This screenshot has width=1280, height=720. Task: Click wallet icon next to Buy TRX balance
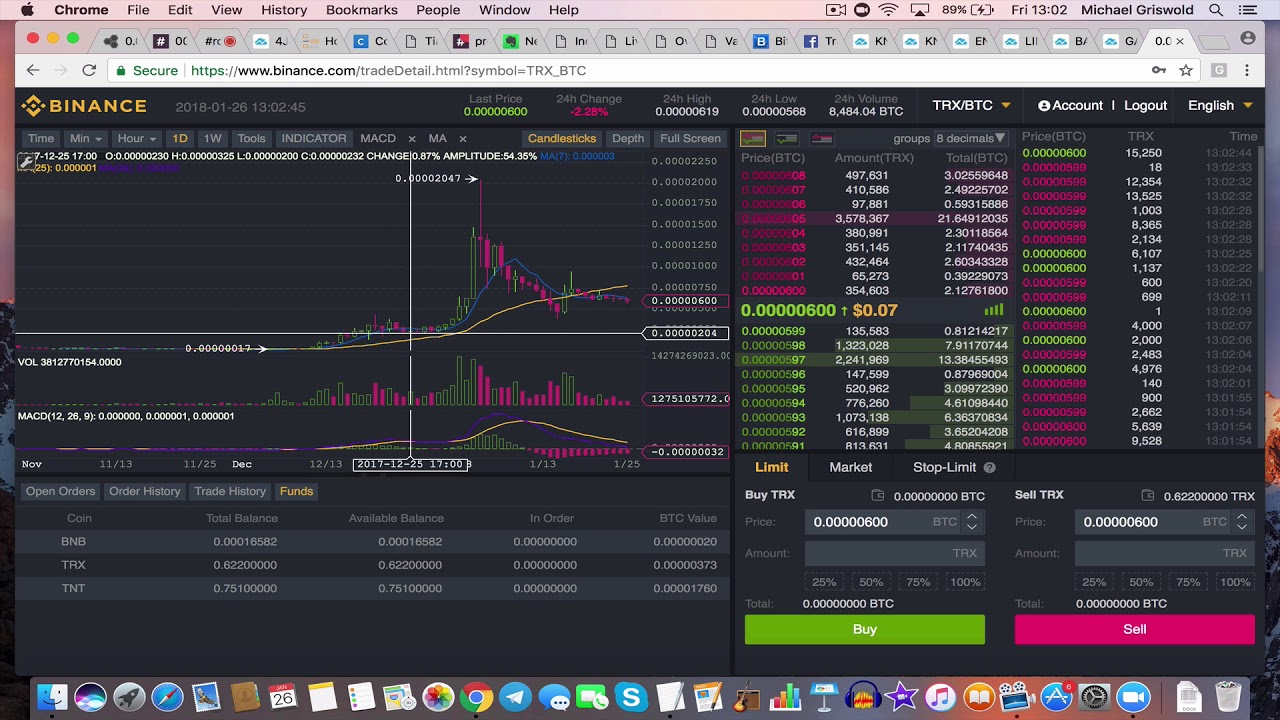pos(878,496)
